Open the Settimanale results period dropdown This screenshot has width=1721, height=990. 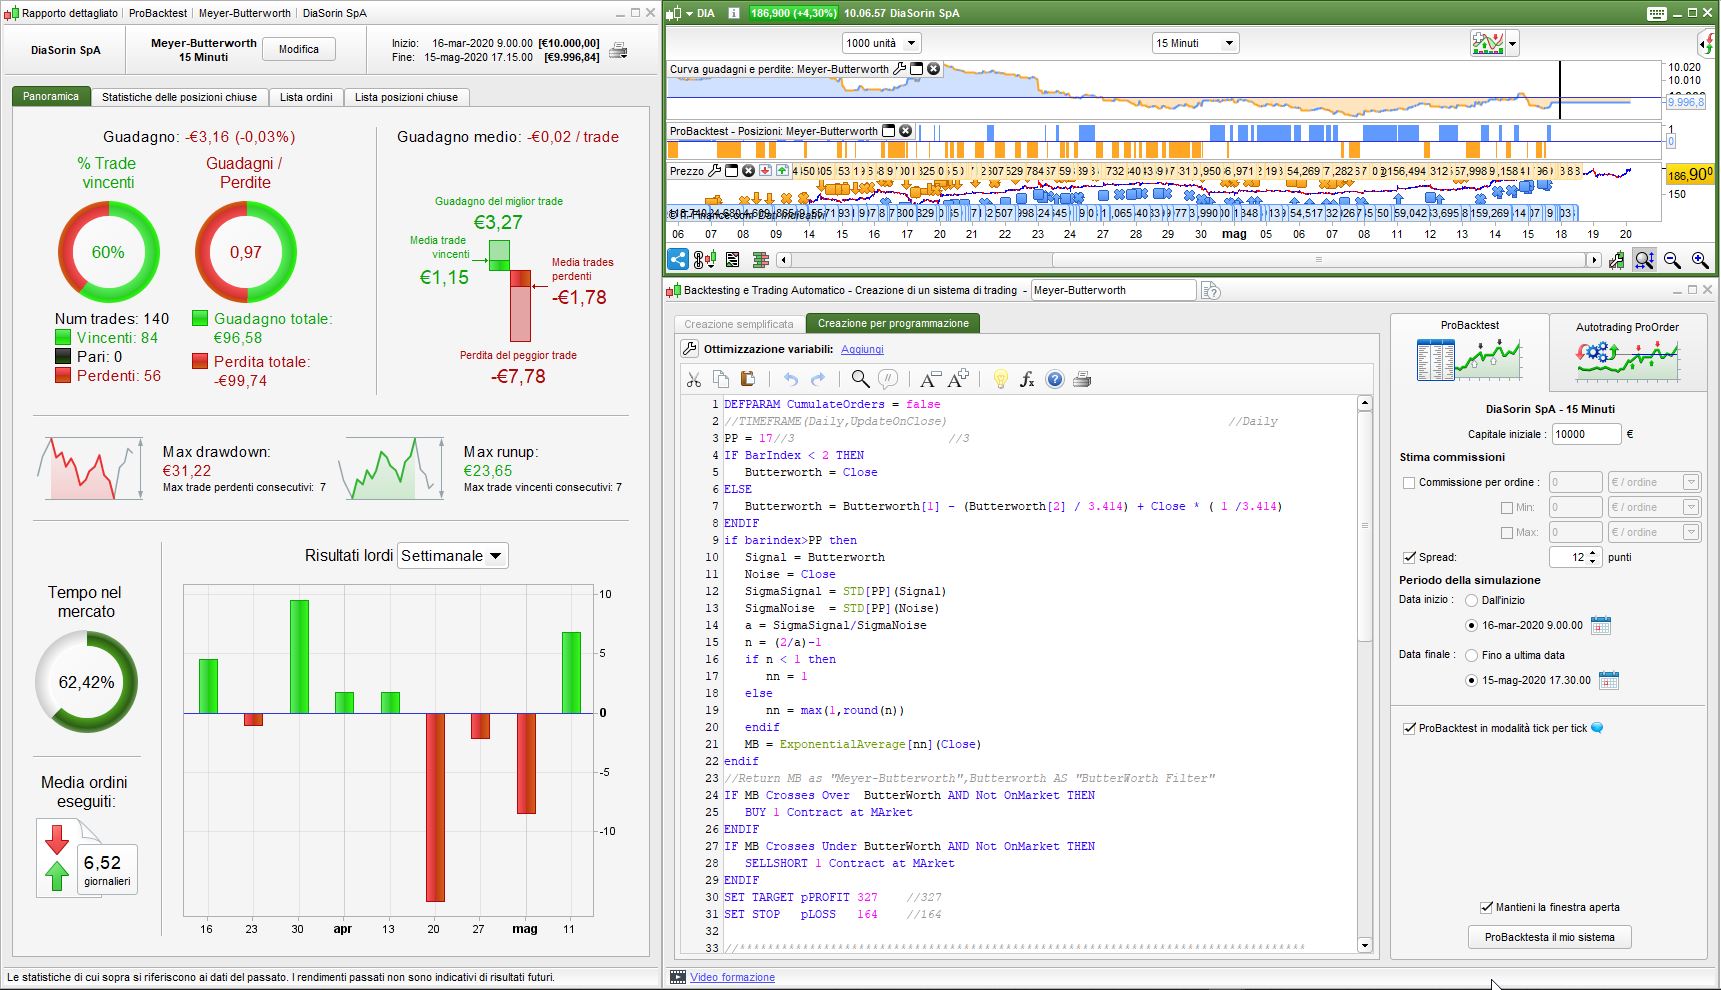tap(453, 556)
